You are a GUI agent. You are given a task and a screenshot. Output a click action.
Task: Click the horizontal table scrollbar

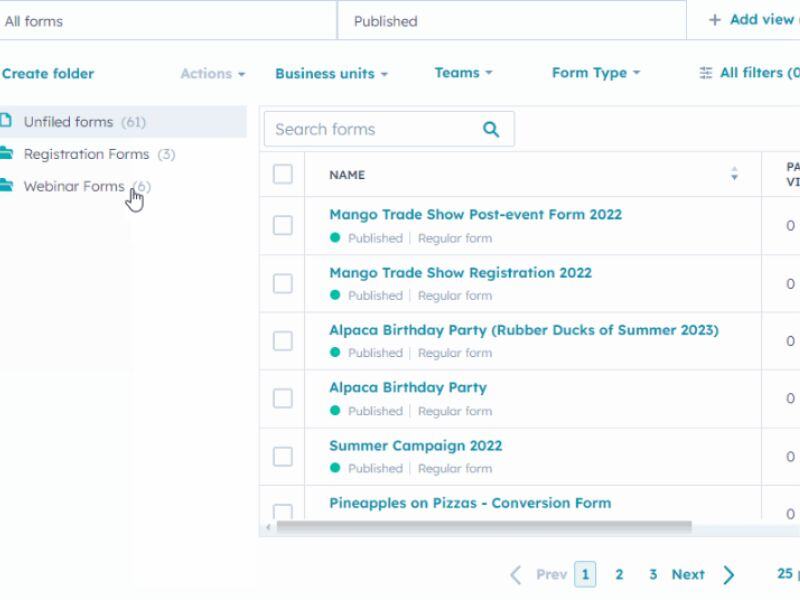pyautogui.click(x=484, y=527)
